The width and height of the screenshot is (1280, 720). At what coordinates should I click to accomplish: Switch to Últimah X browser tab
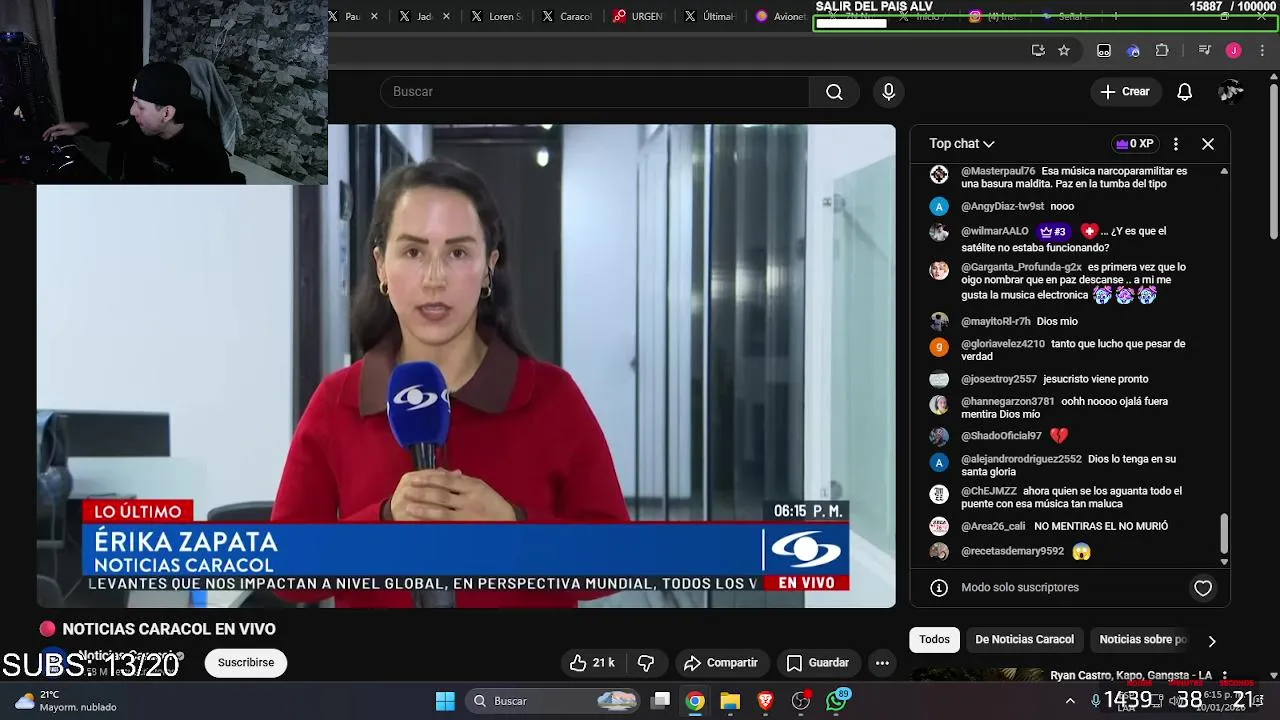click(x=710, y=16)
